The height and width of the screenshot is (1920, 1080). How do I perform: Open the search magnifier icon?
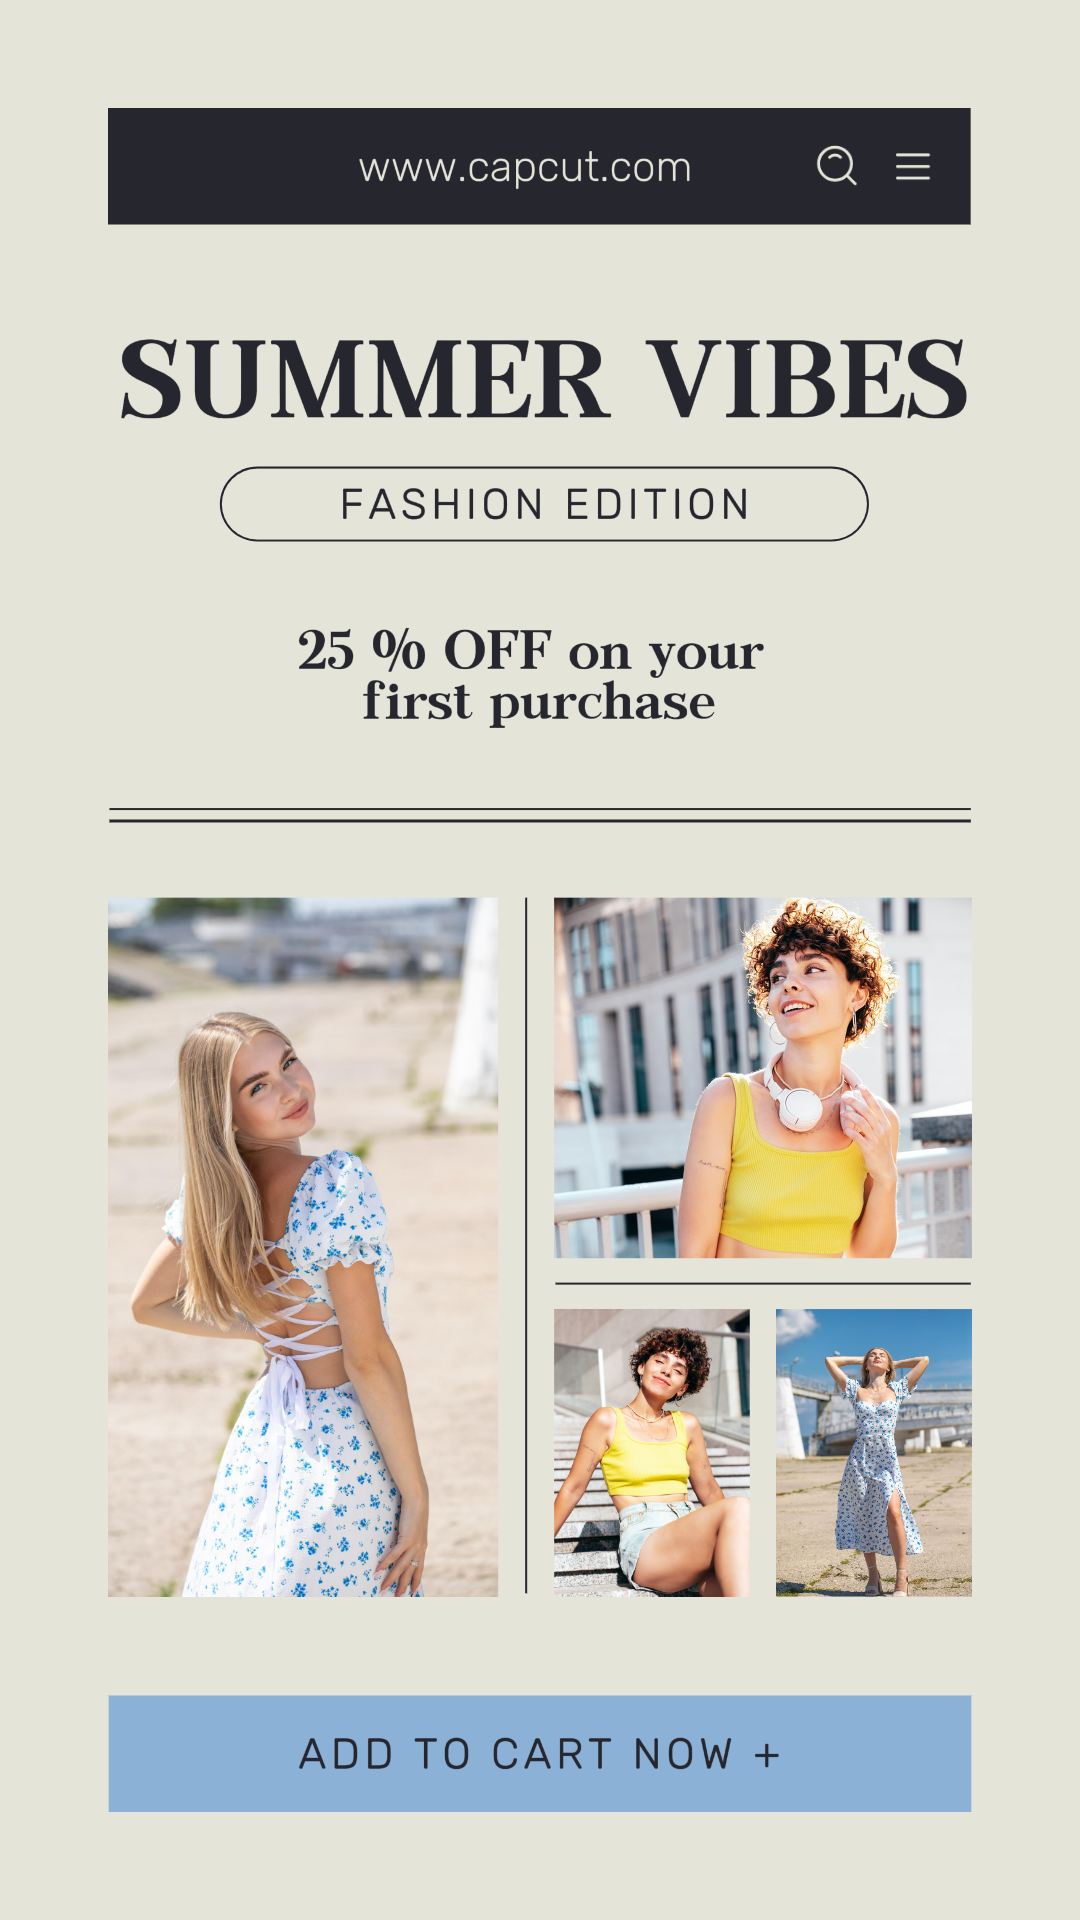click(837, 165)
